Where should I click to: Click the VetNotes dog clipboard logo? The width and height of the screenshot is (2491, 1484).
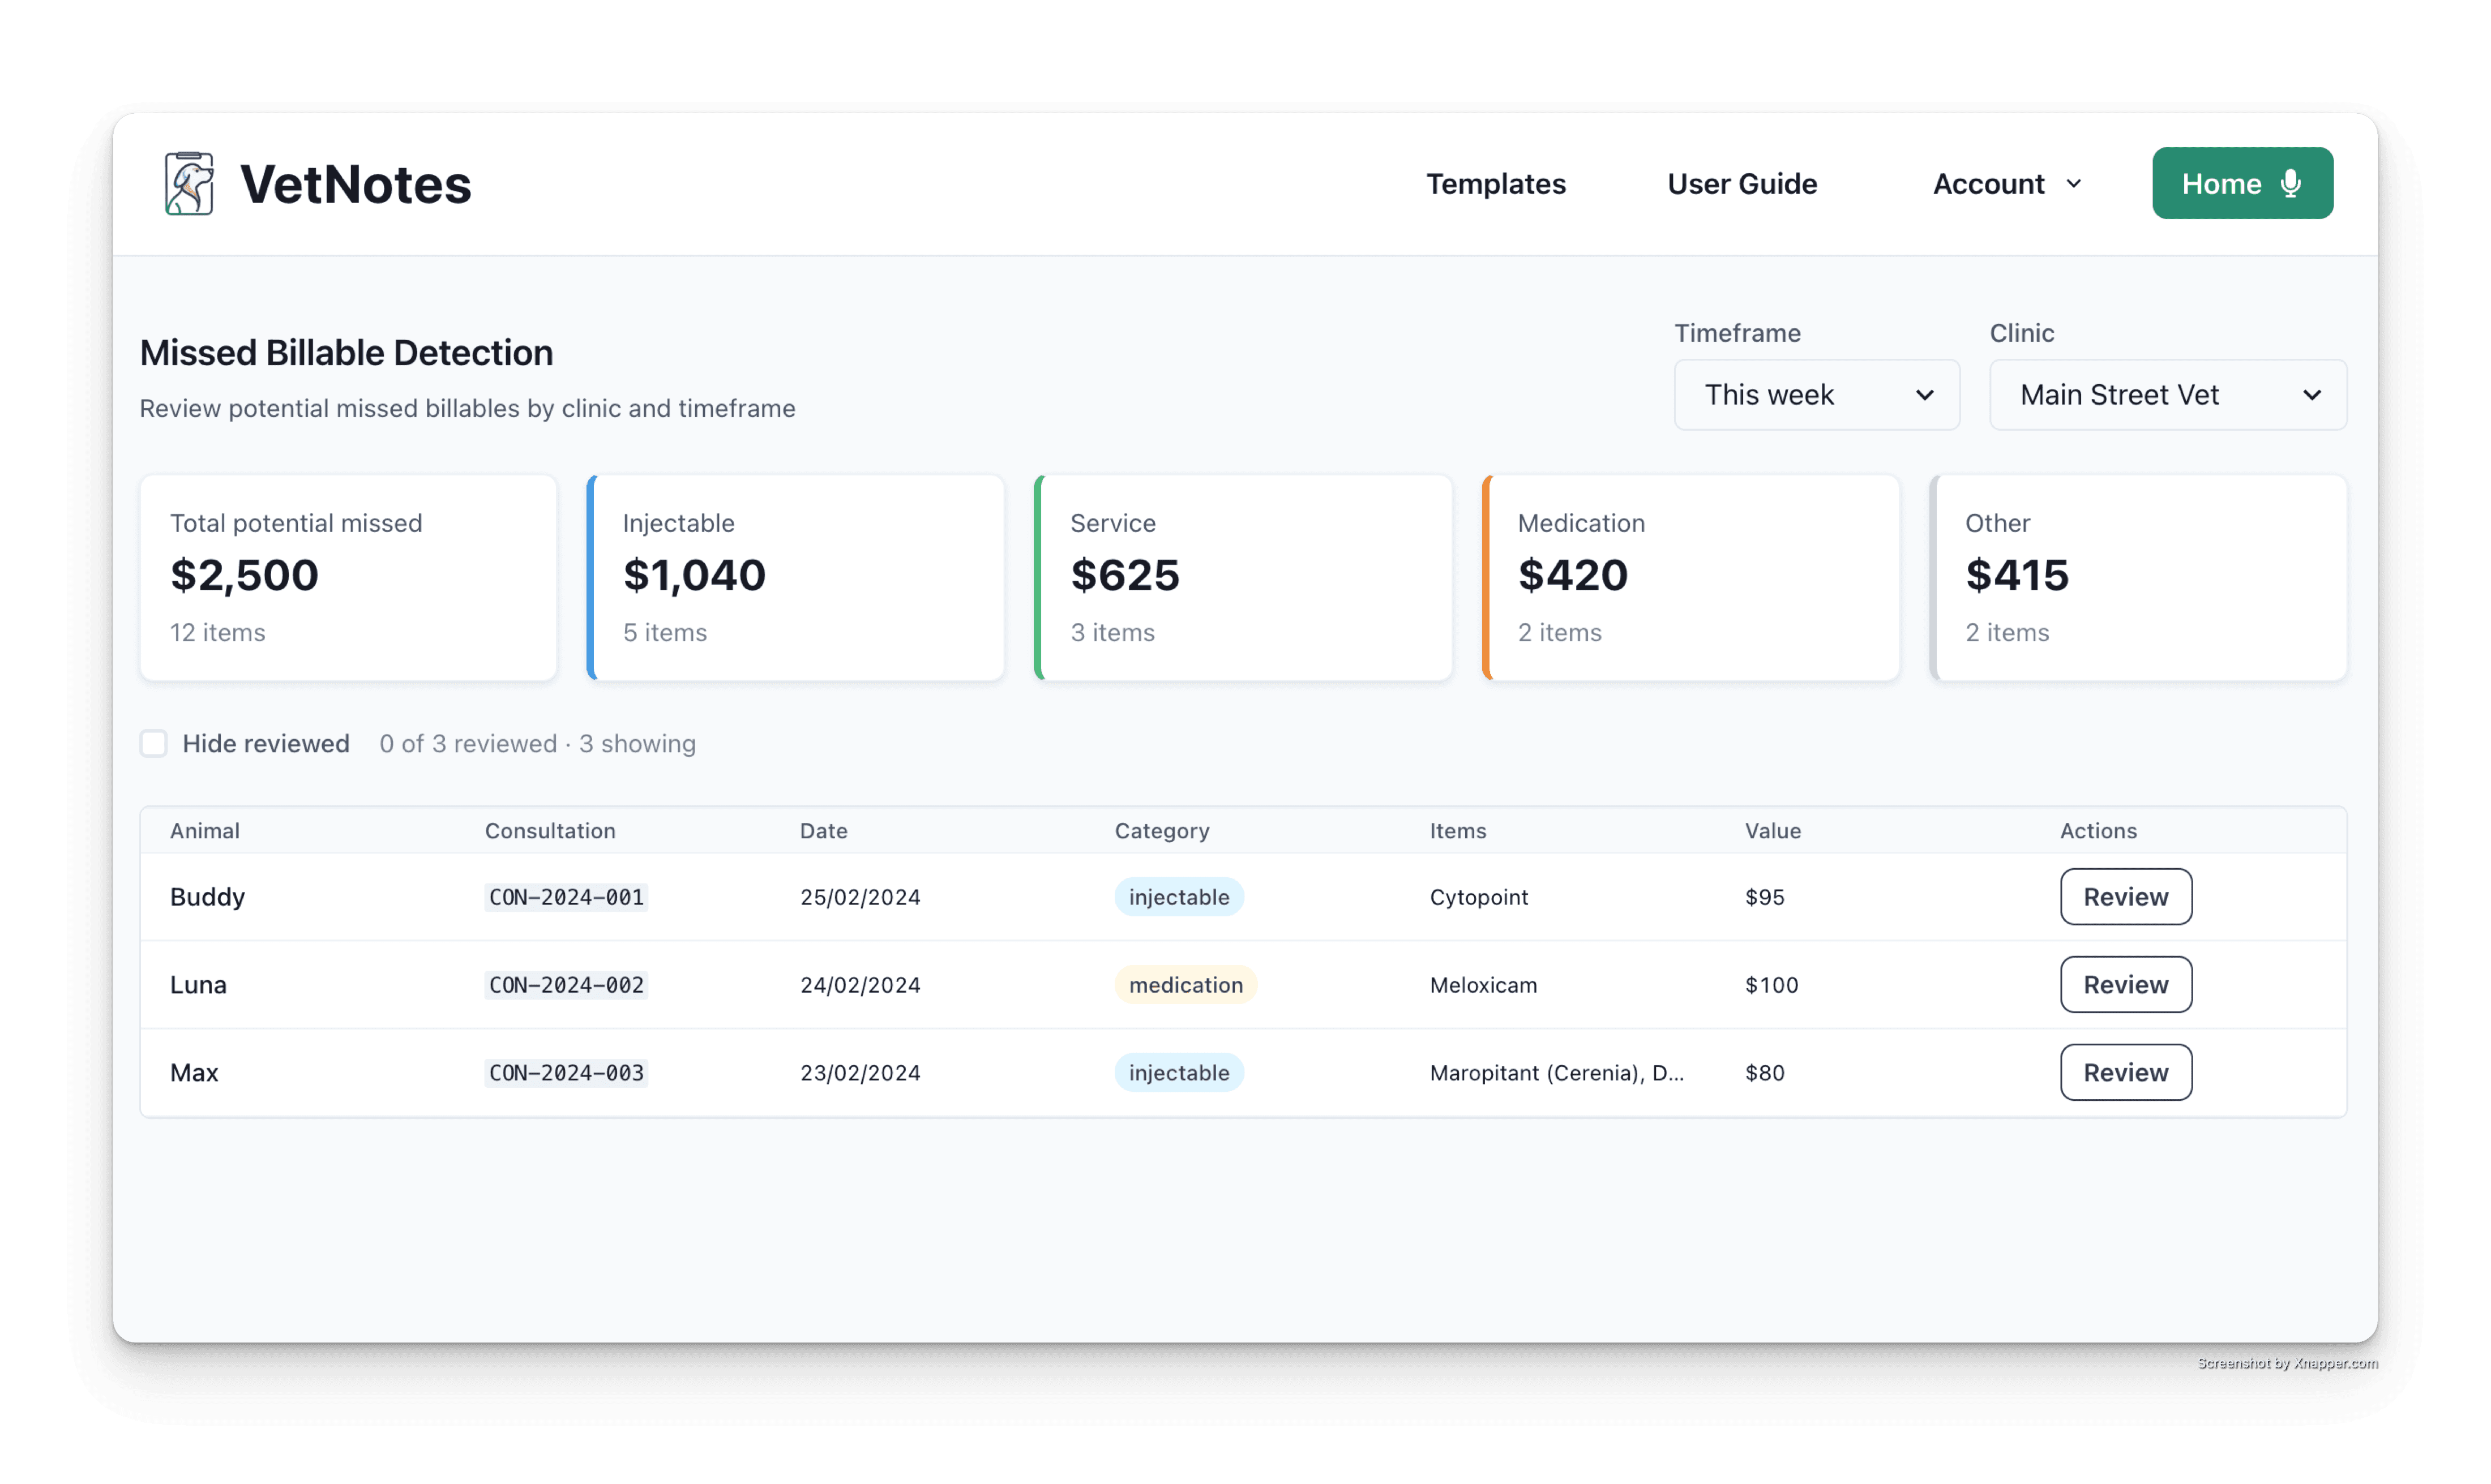click(x=189, y=184)
